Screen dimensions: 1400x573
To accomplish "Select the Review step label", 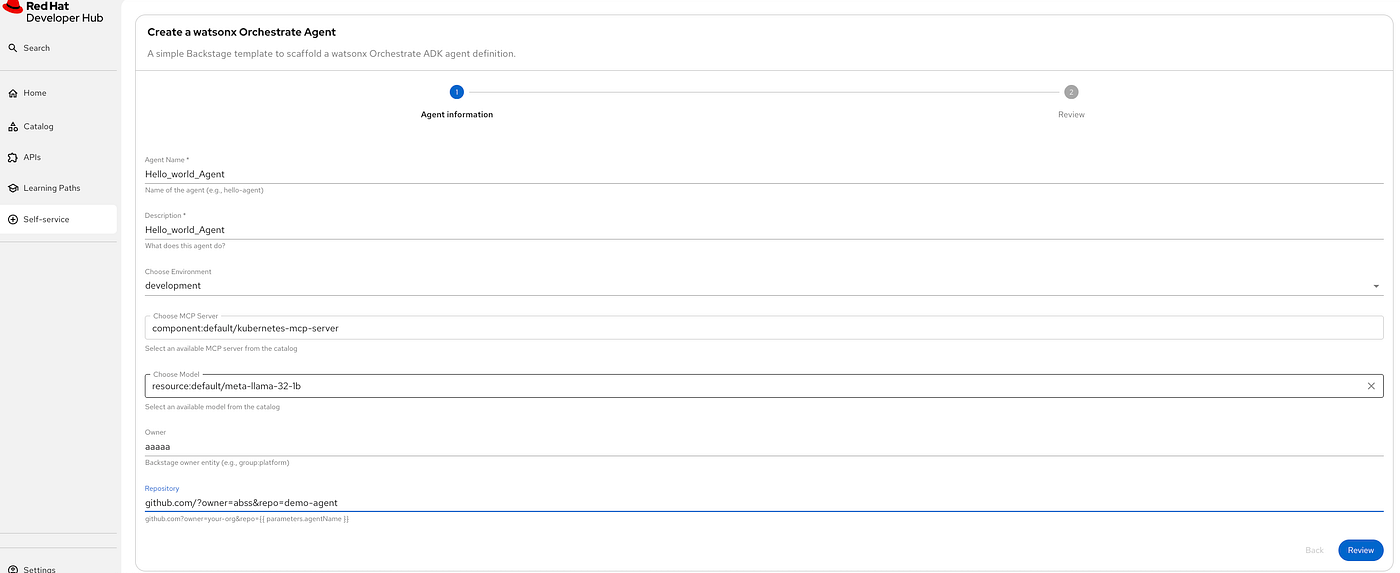I will [1071, 115].
